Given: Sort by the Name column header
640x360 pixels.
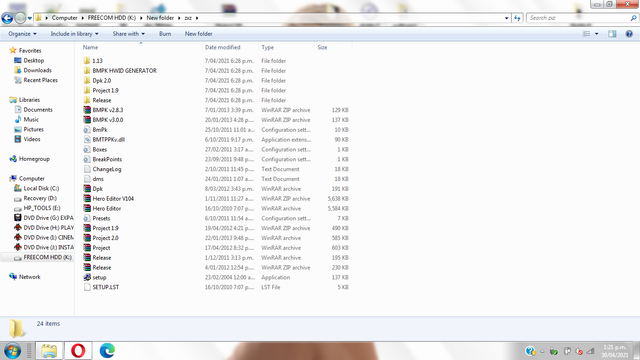Looking at the screenshot, I should click(x=90, y=47).
